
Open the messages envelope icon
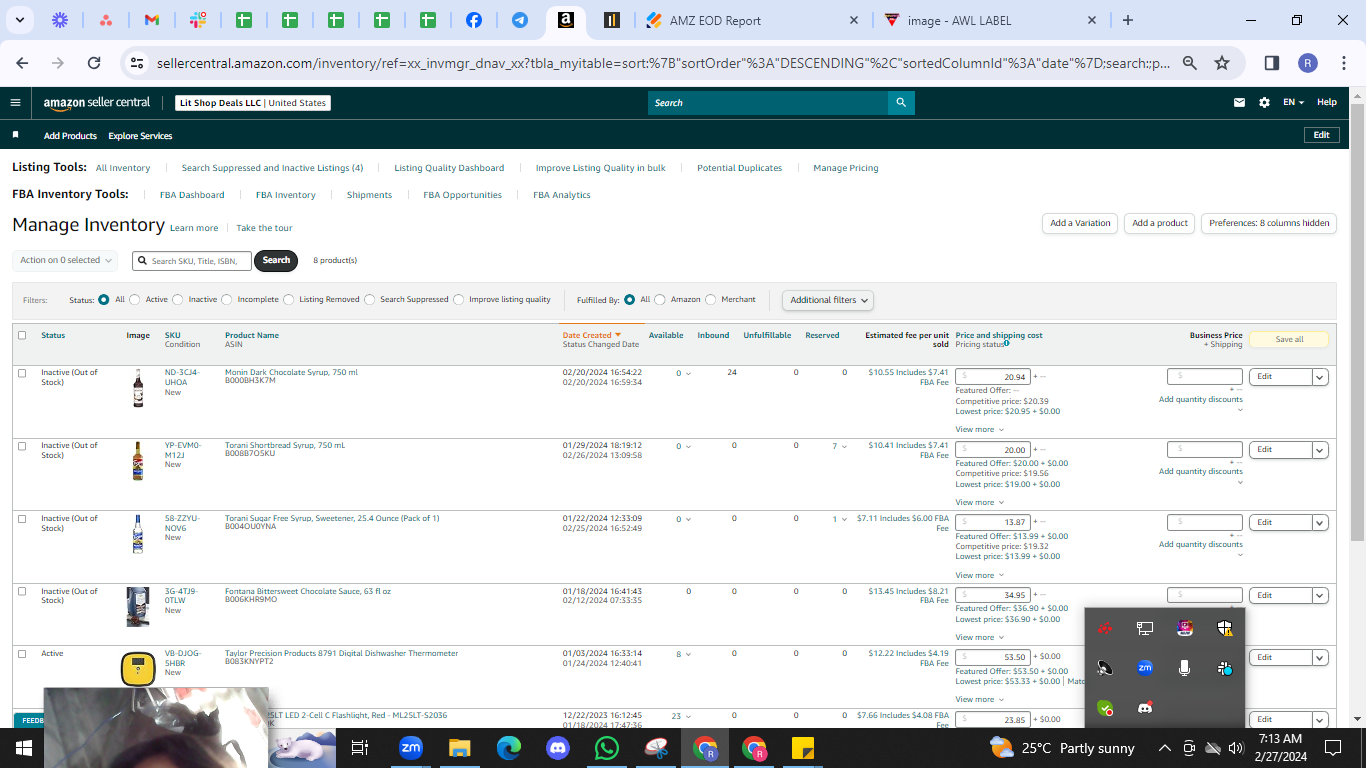tap(1240, 102)
